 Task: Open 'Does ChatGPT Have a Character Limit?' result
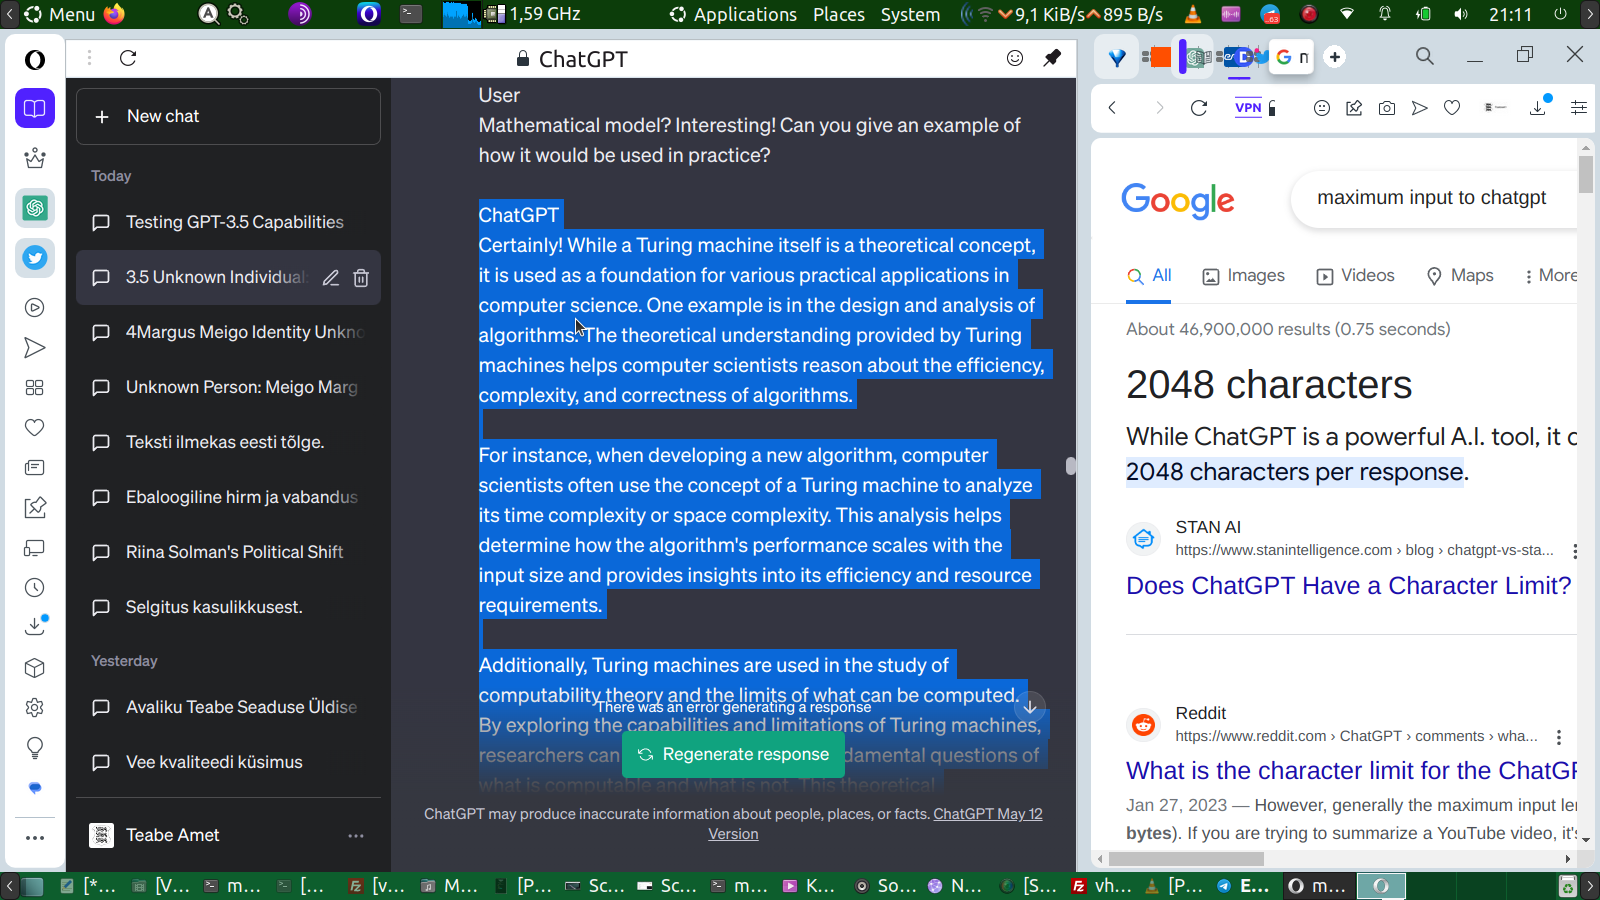coord(1349,586)
